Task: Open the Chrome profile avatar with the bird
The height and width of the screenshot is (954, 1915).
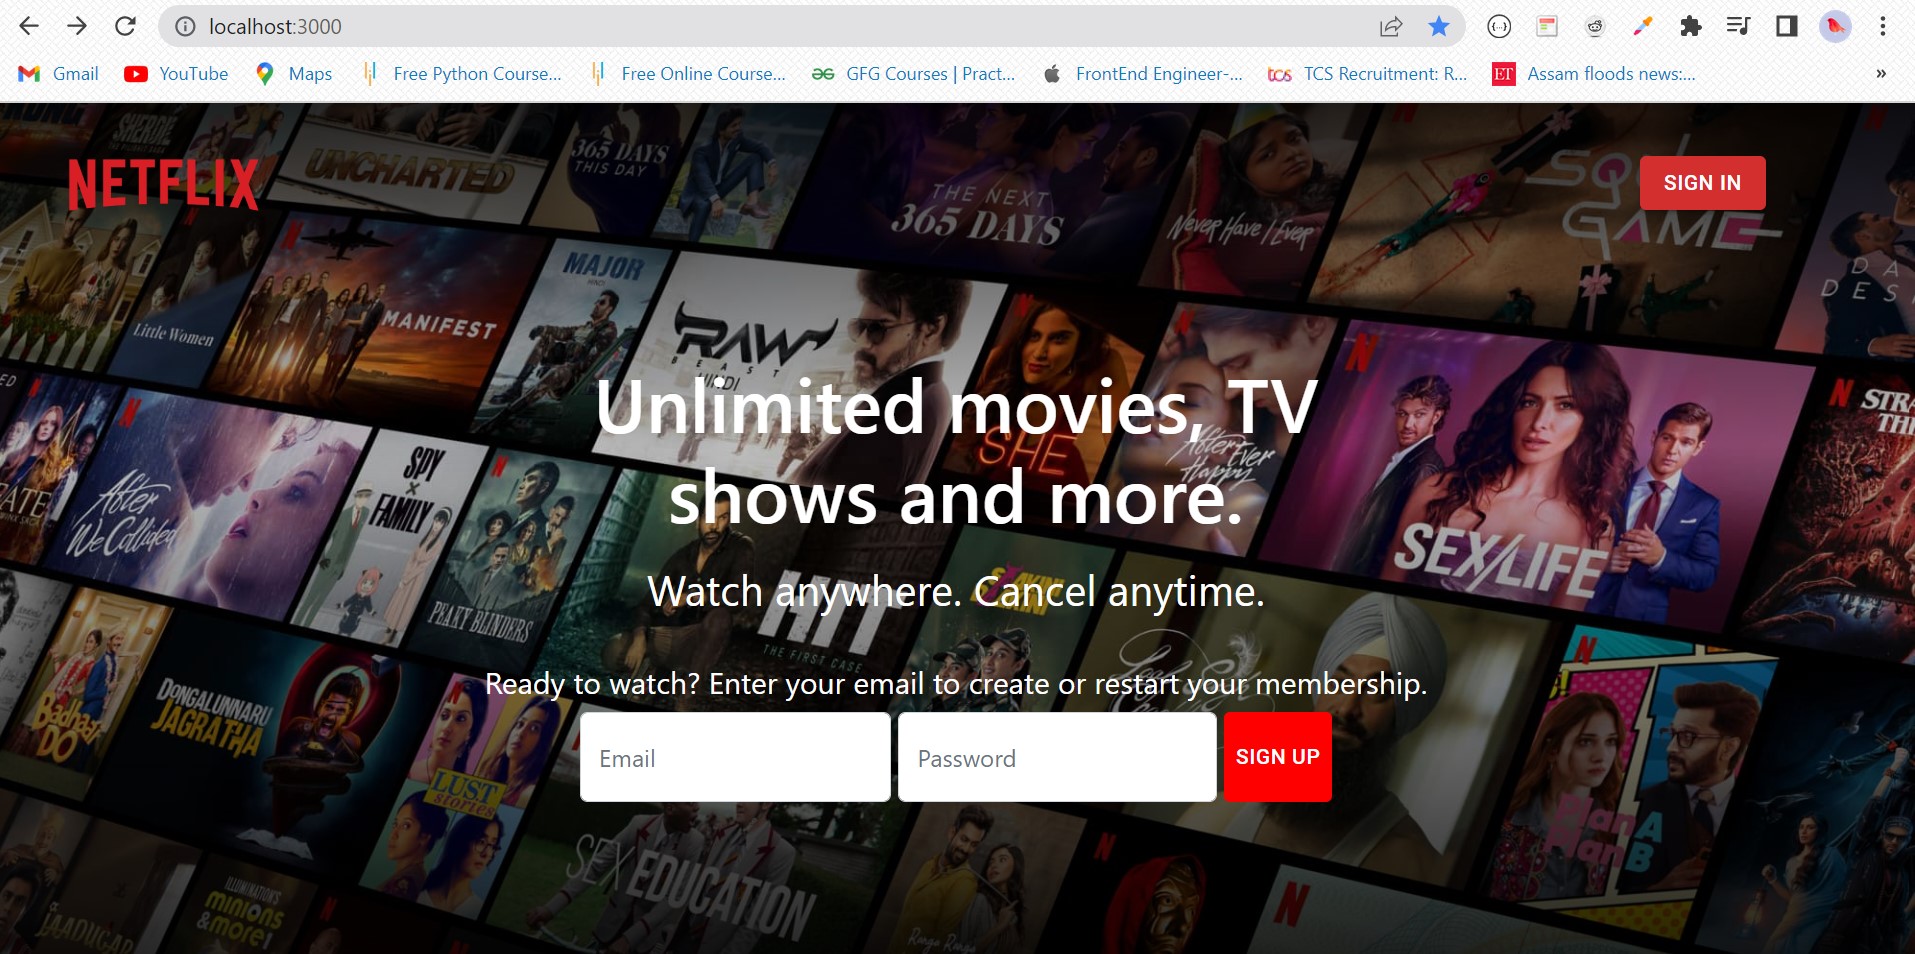Action: pyautogui.click(x=1837, y=27)
